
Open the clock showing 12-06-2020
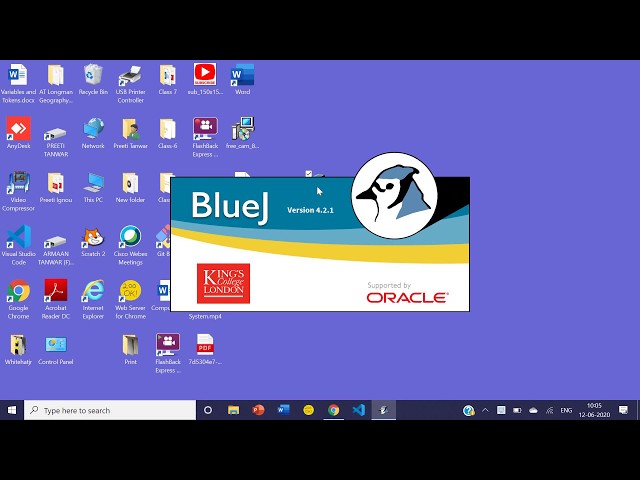click(594, 410)
